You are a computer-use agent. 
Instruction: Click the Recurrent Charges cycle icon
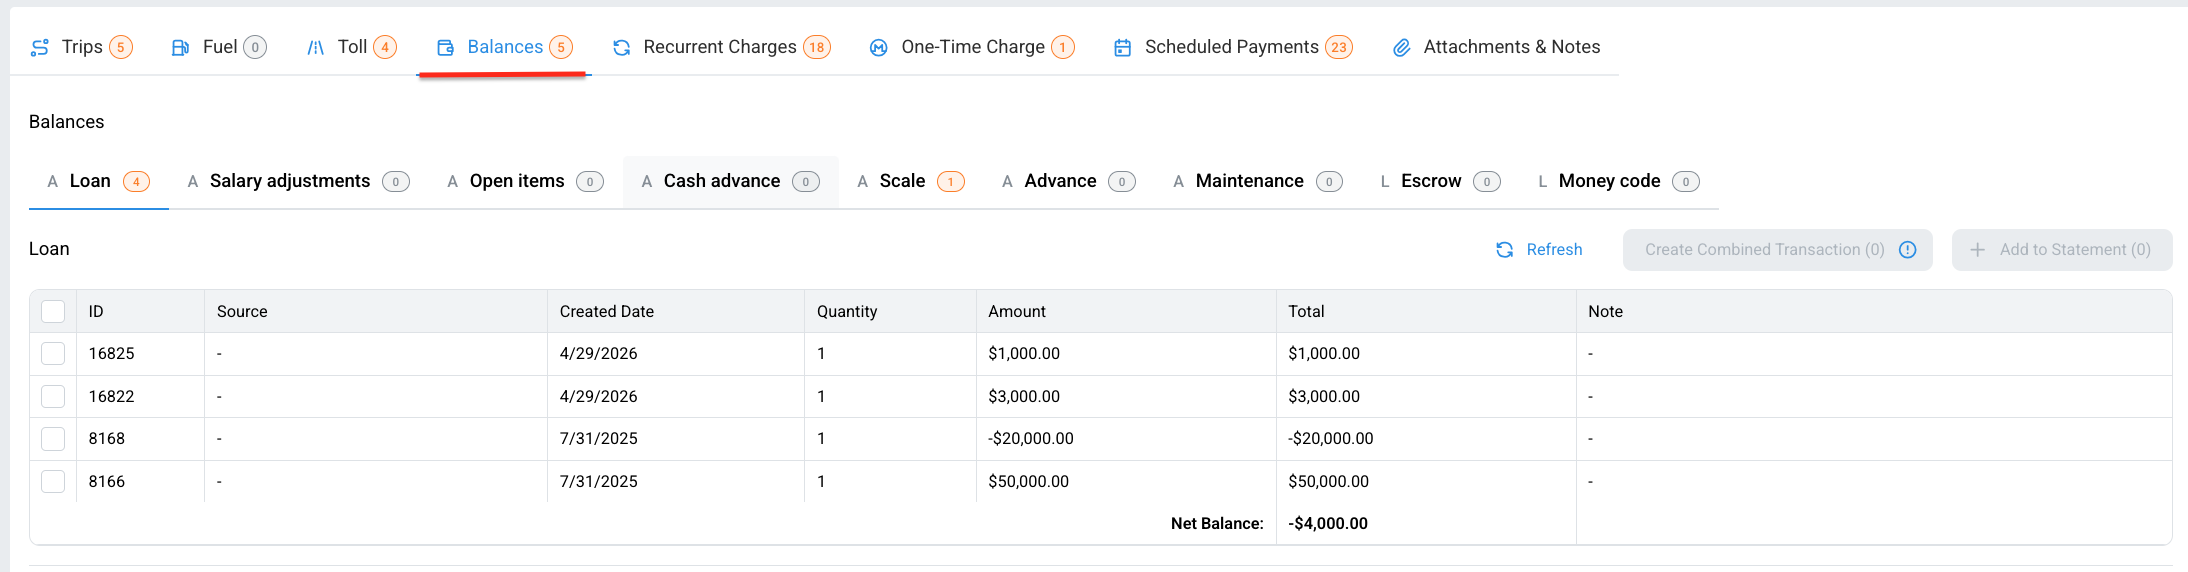[622, 48]
